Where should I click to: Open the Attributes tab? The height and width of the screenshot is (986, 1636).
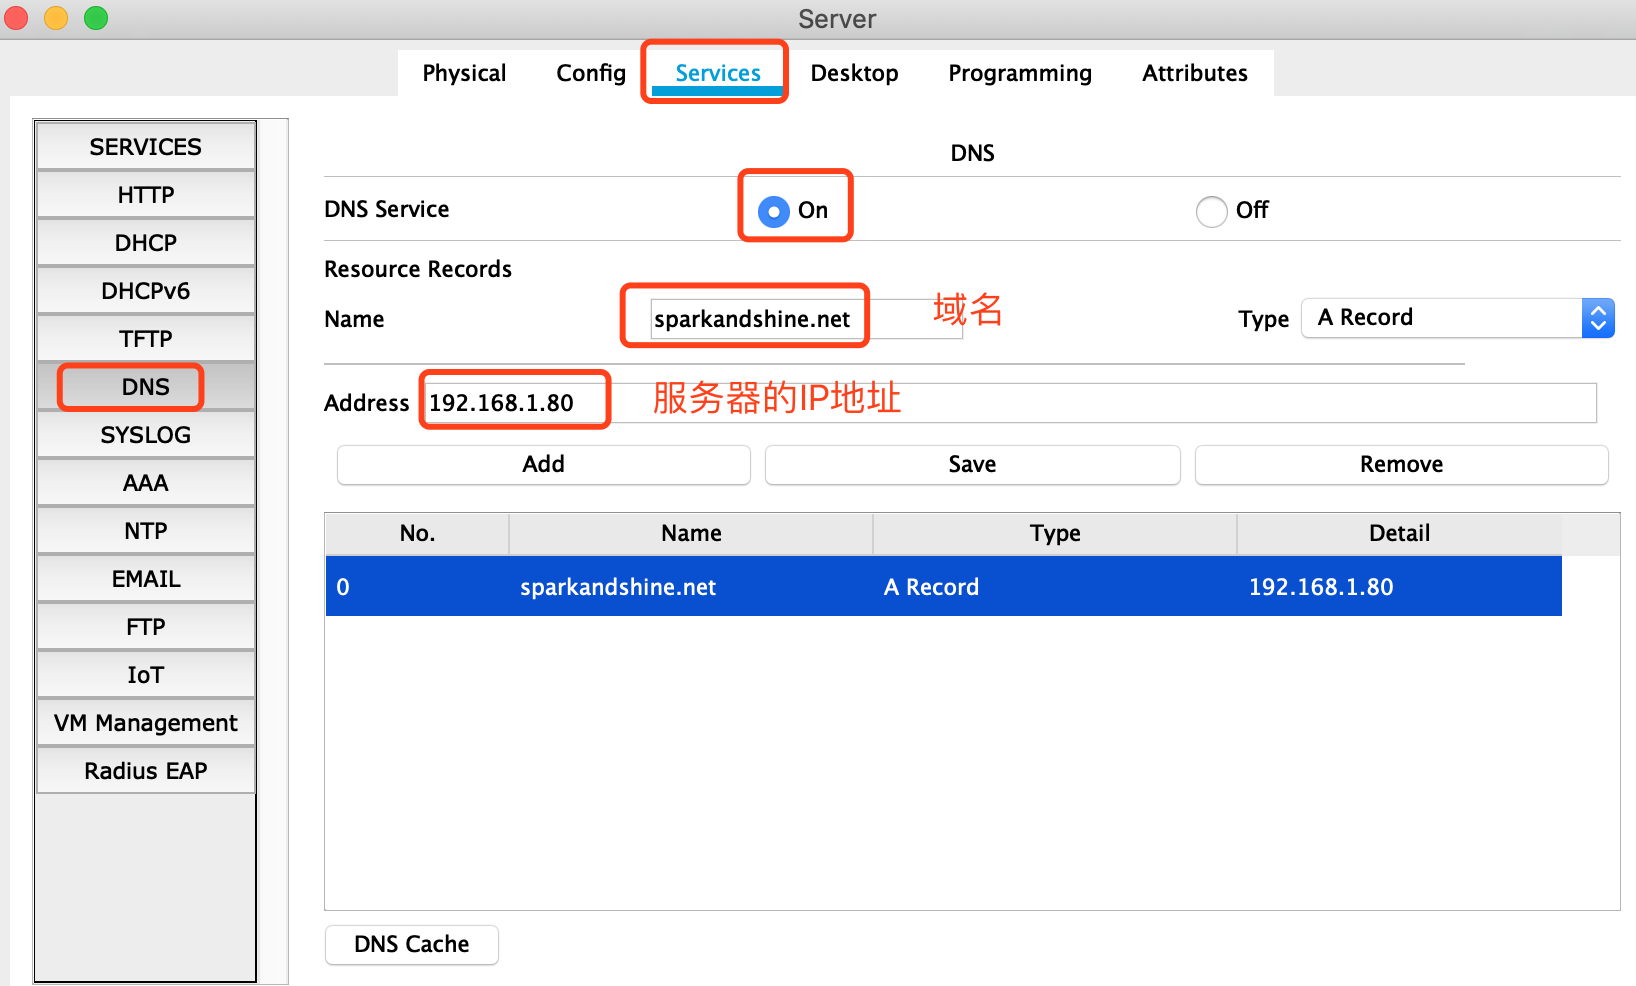coord(1194,72)
